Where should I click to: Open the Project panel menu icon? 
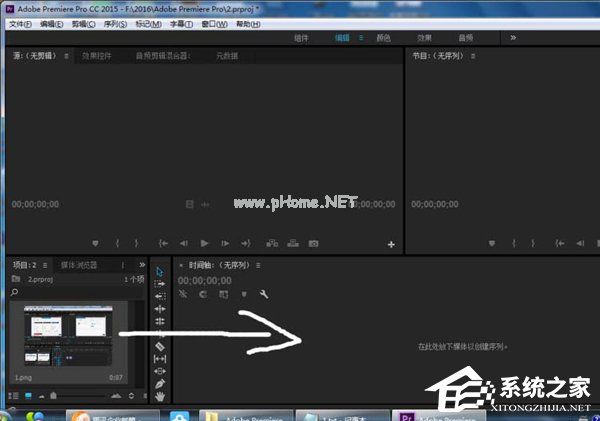(45, 265)
